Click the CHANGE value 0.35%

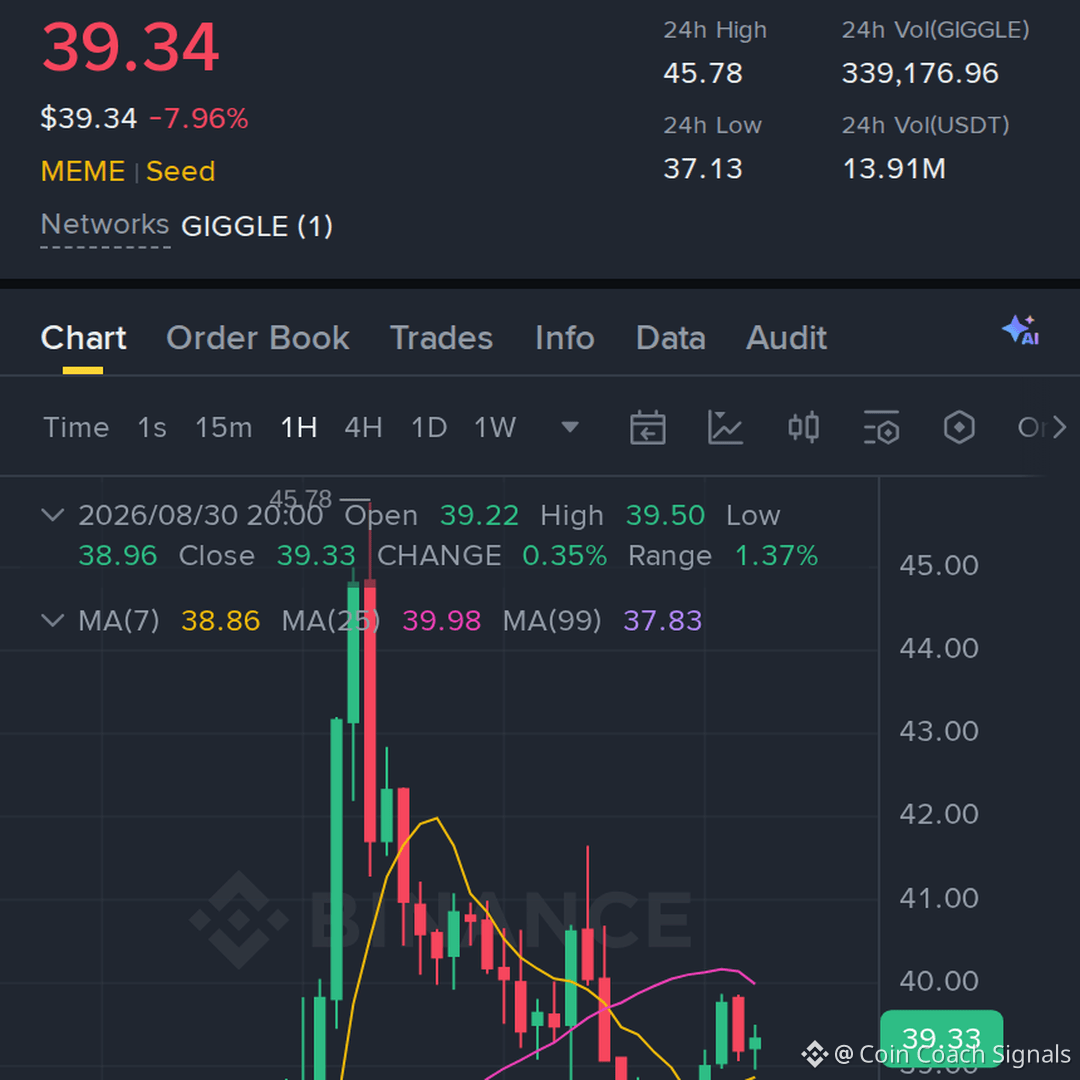[565, 555]
